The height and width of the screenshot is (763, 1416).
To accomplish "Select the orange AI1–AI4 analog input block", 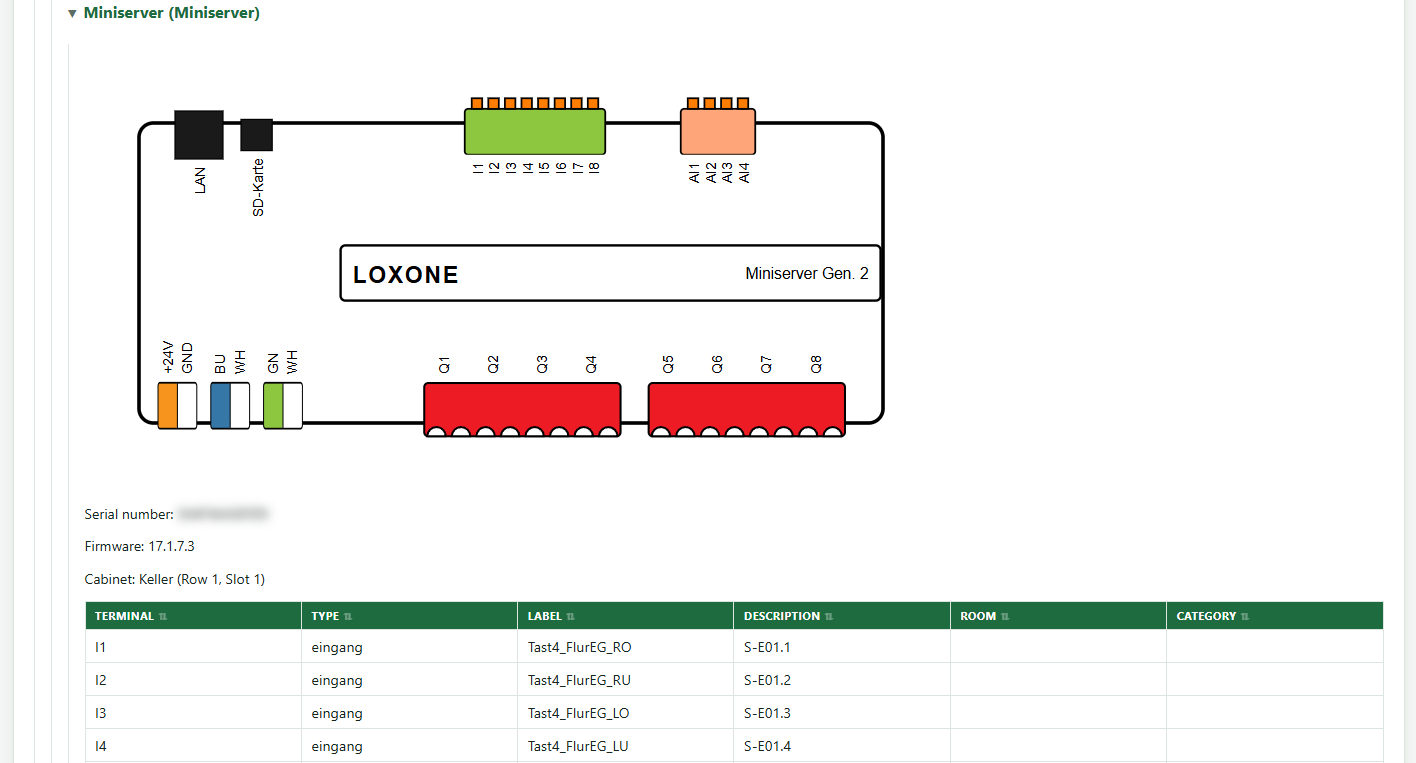I will click(x=718, y=131).
